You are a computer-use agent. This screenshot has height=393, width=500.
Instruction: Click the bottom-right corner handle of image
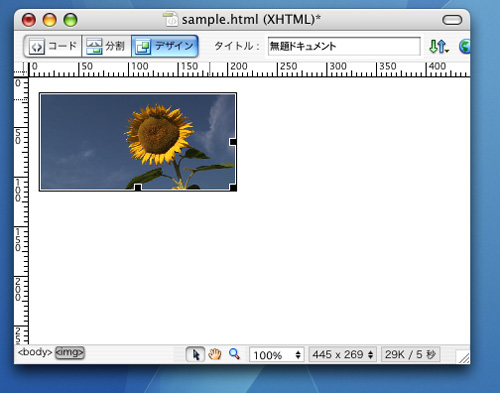pyautogui.click(x=233, y=187)
